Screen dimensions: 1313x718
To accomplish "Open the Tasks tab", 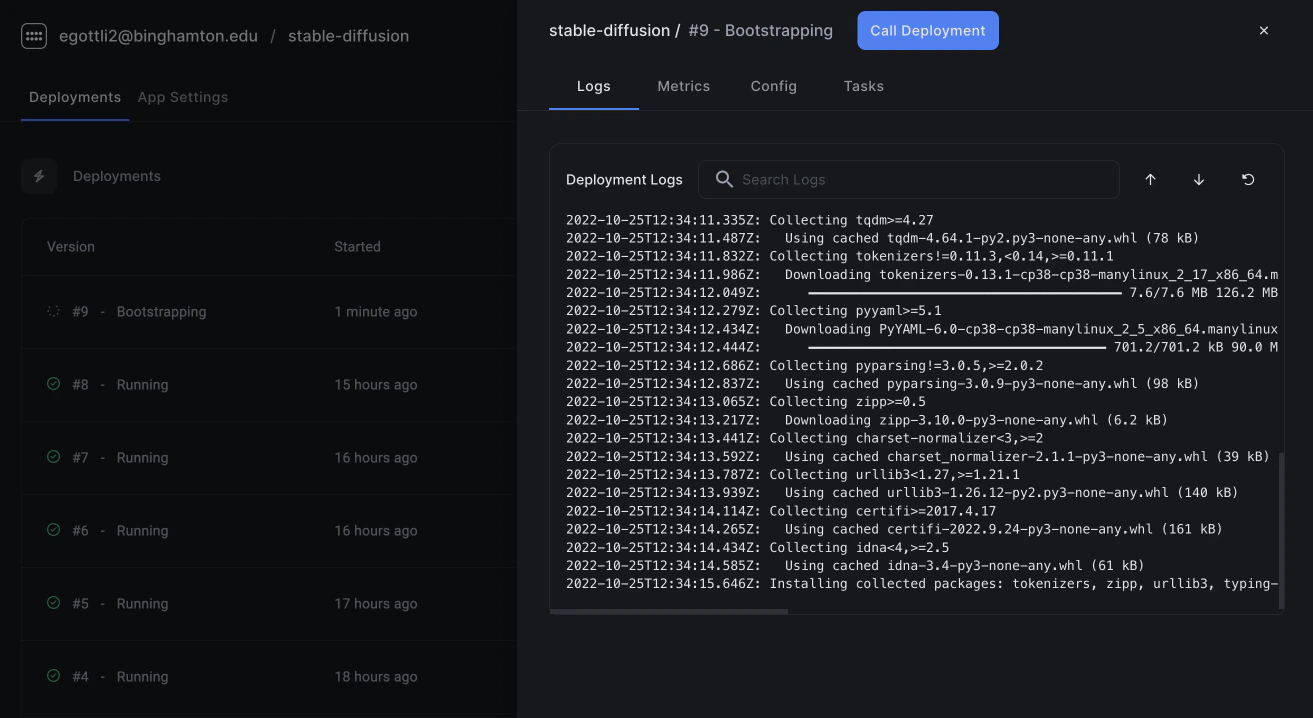I will 864,86.
